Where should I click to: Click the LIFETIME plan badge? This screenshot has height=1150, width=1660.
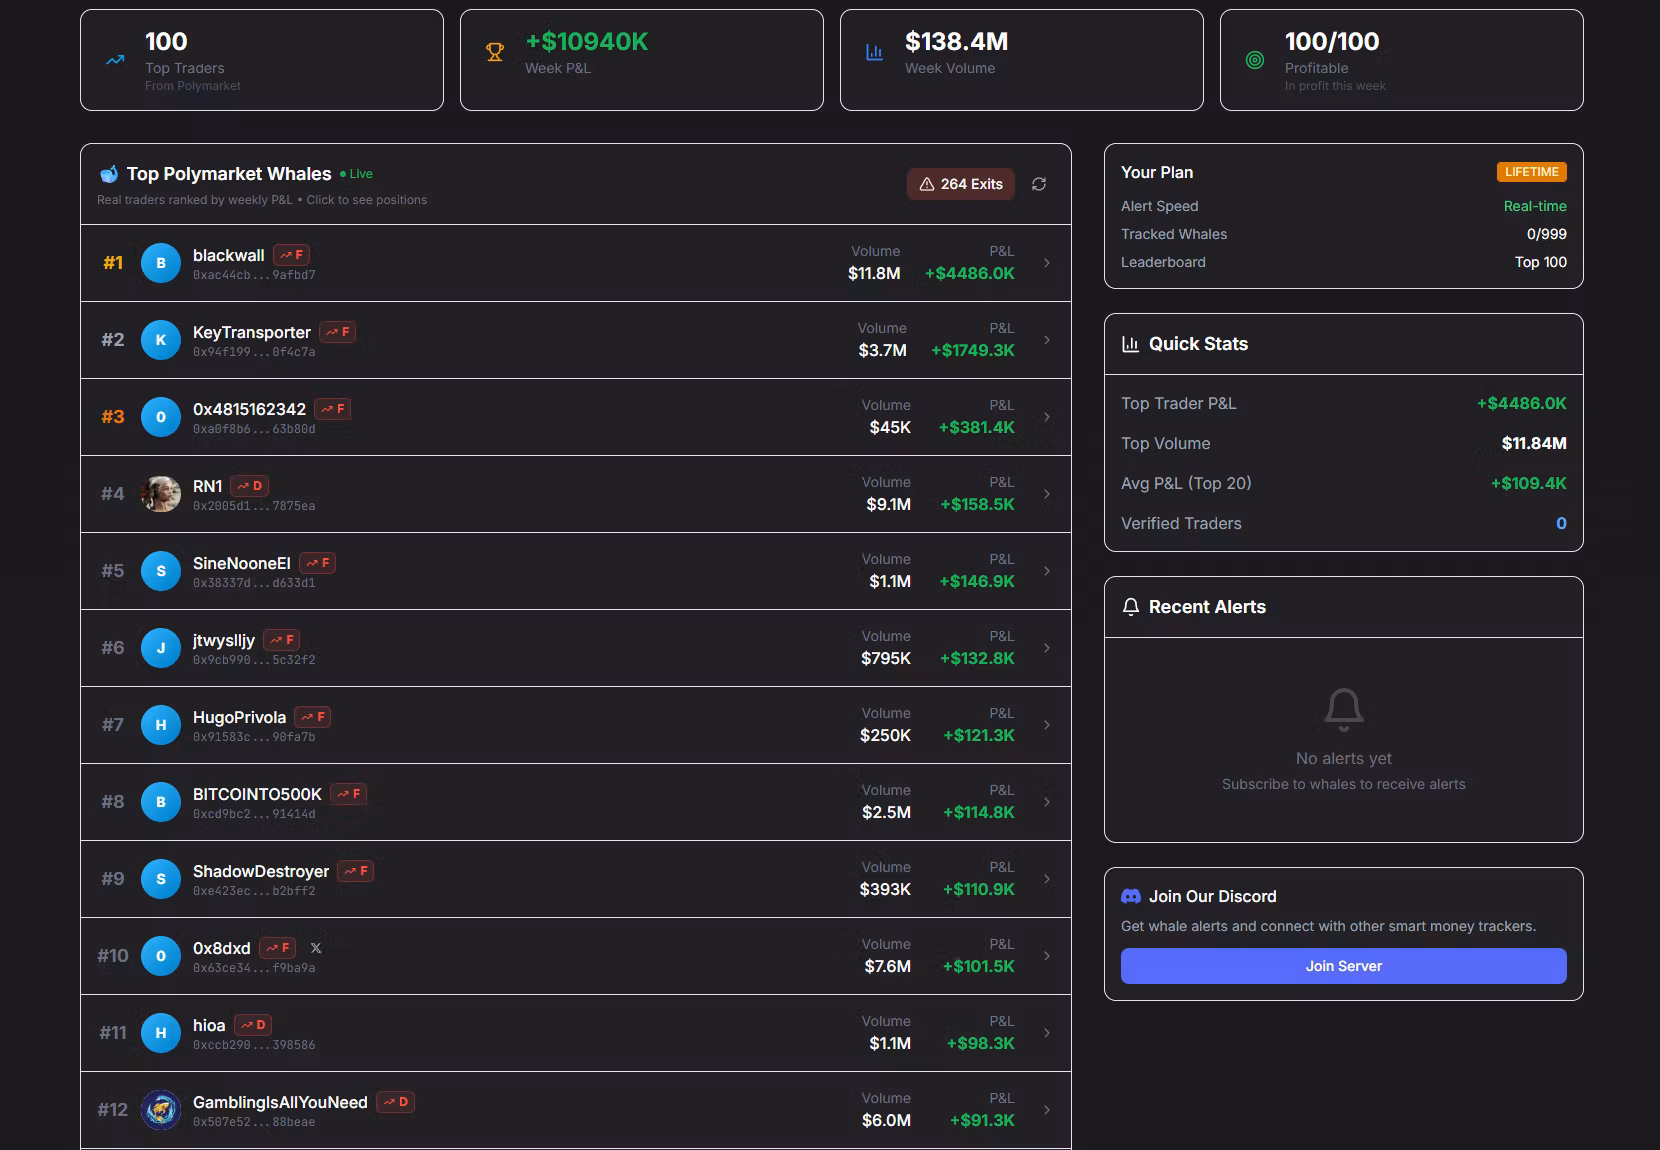tap(1531, 172)
